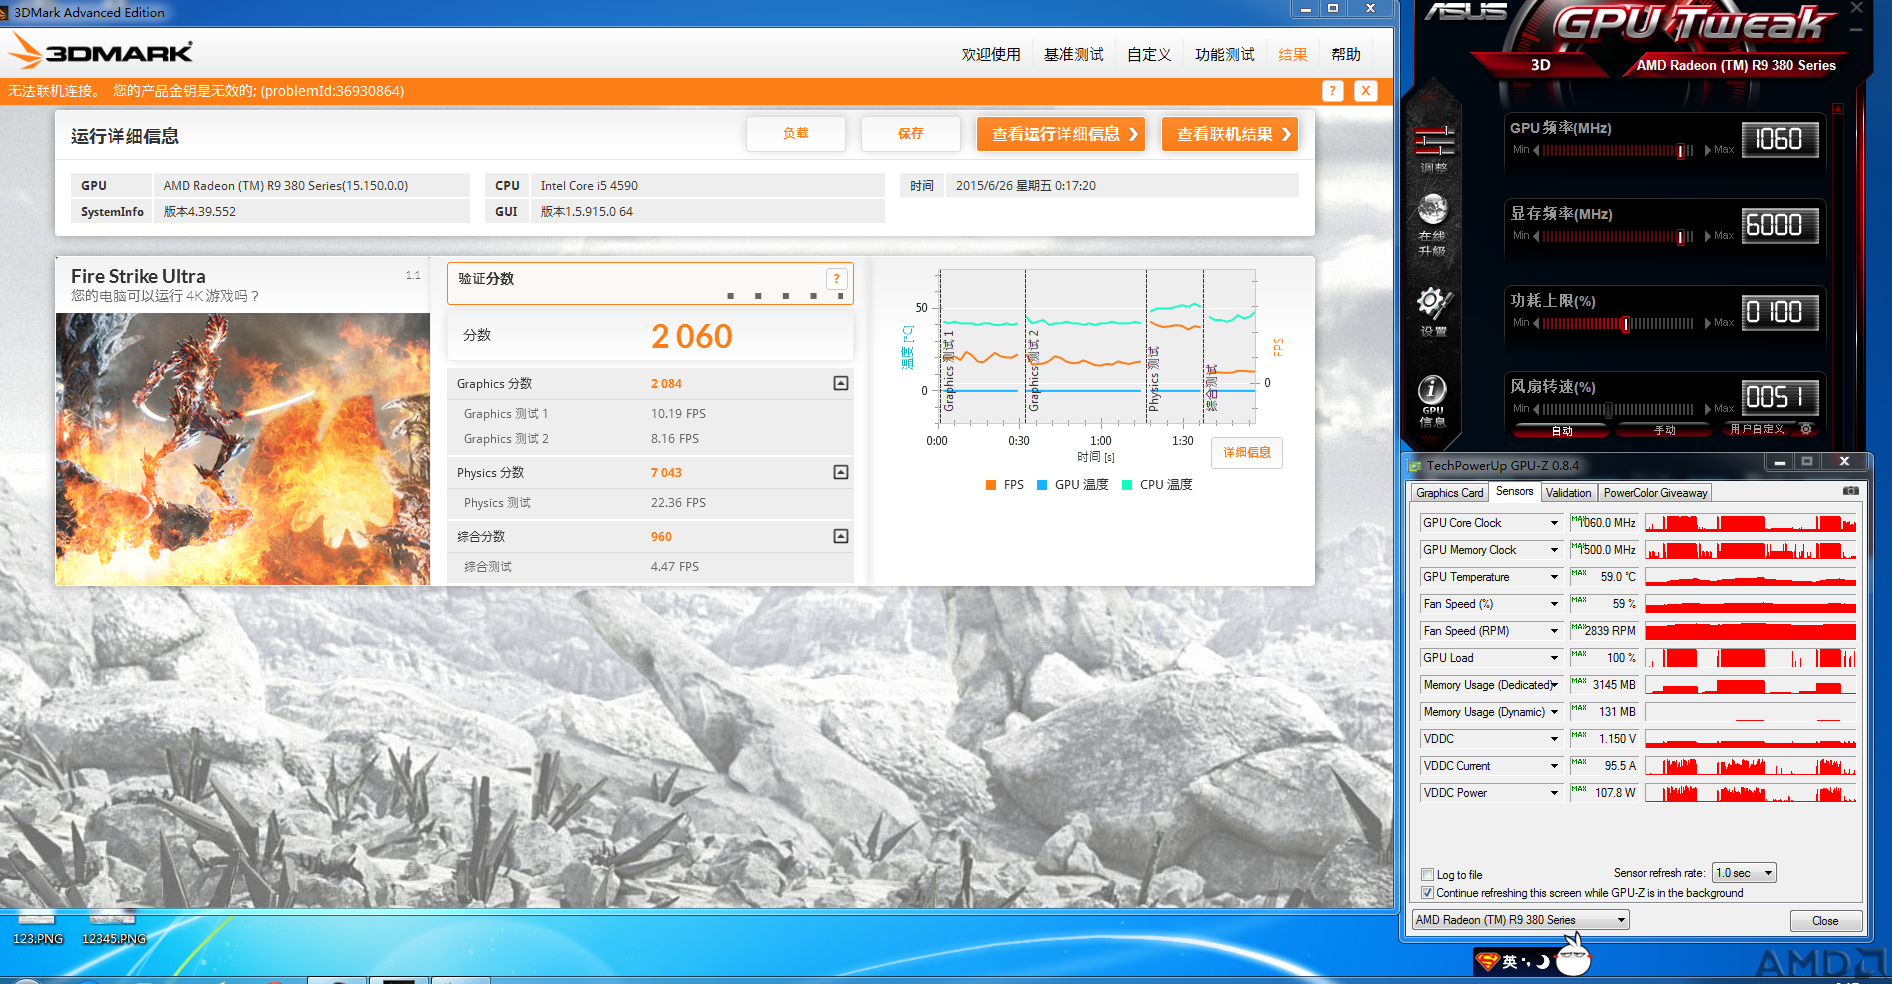This screenshot has height=984, width=1892.
Task: Click the GPU-Z title bar app icon
Action: (x=1415, y=466)
